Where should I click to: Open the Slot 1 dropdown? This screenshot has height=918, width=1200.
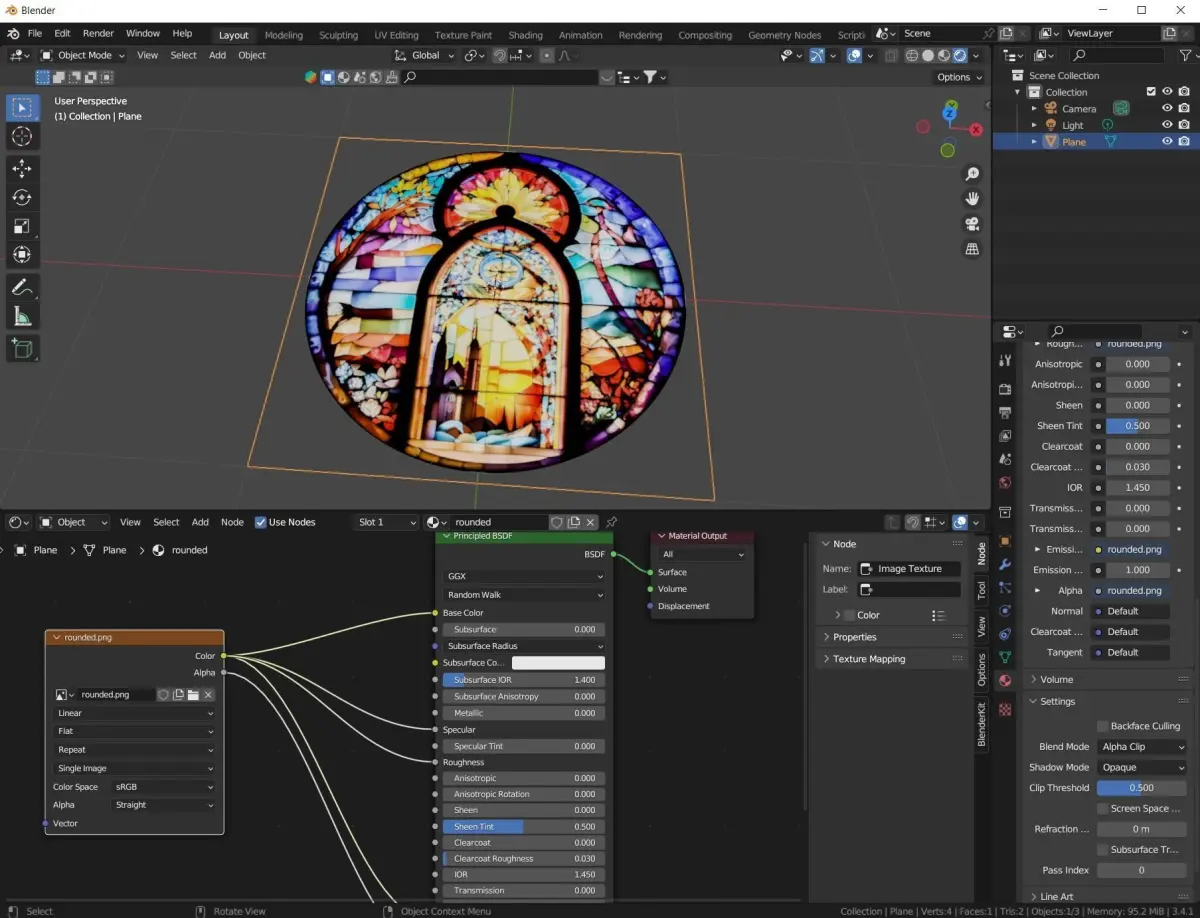(388, 522)
